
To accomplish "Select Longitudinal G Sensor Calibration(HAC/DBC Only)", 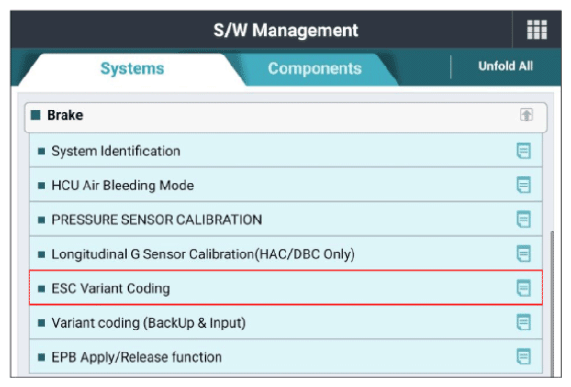I will 286,254.
